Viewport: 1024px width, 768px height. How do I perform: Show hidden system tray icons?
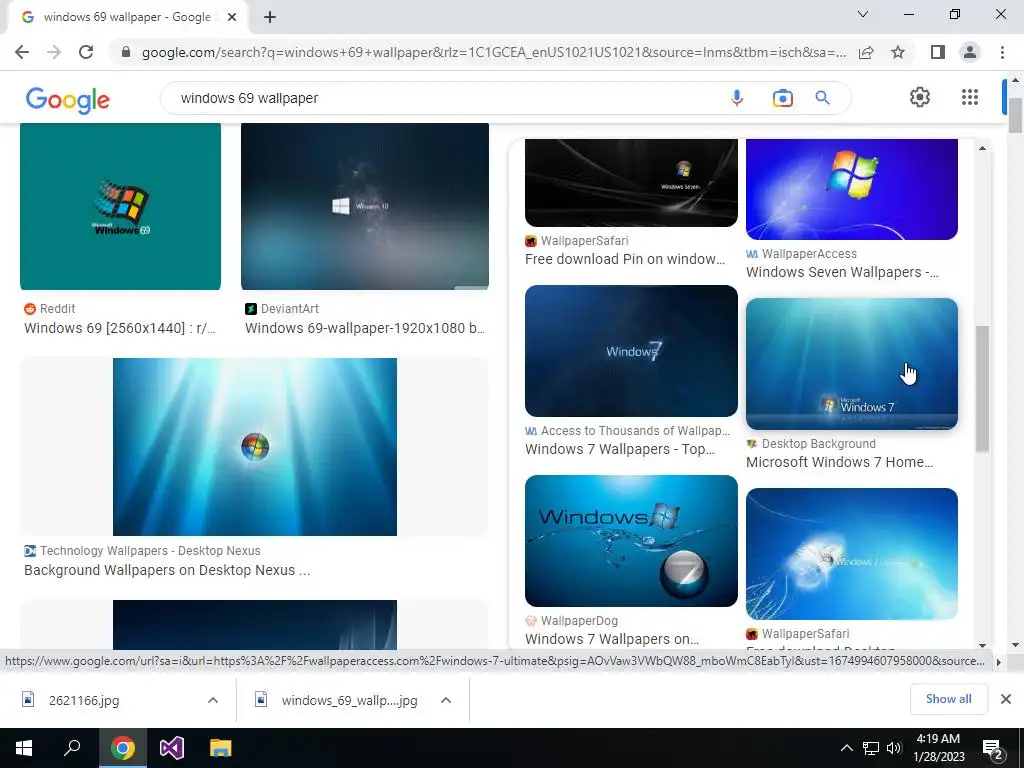pos(846,748)
